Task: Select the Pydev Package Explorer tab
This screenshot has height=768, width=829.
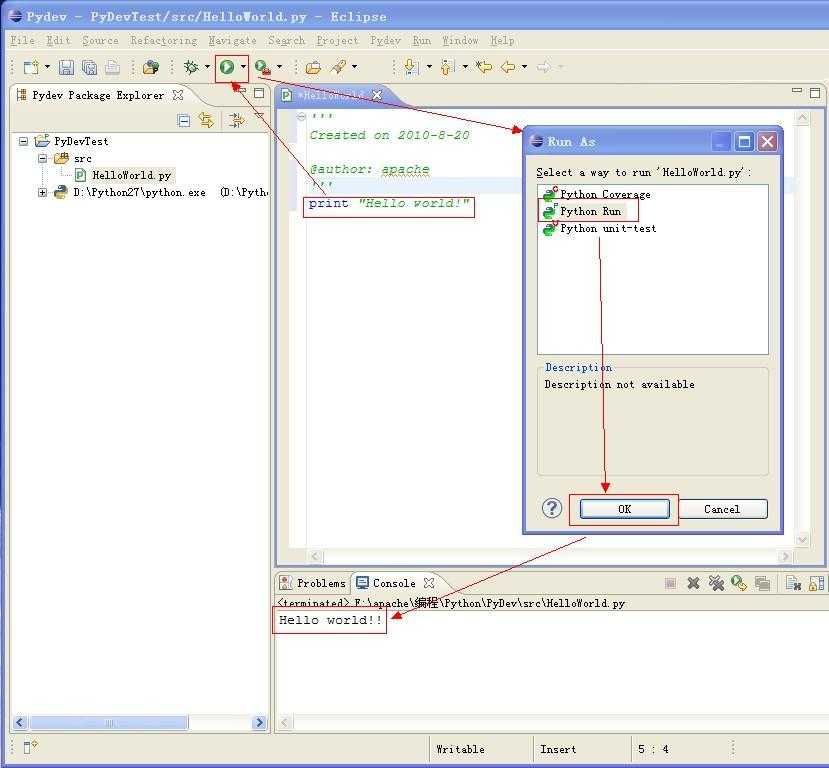Action: (x=98, y=96)
